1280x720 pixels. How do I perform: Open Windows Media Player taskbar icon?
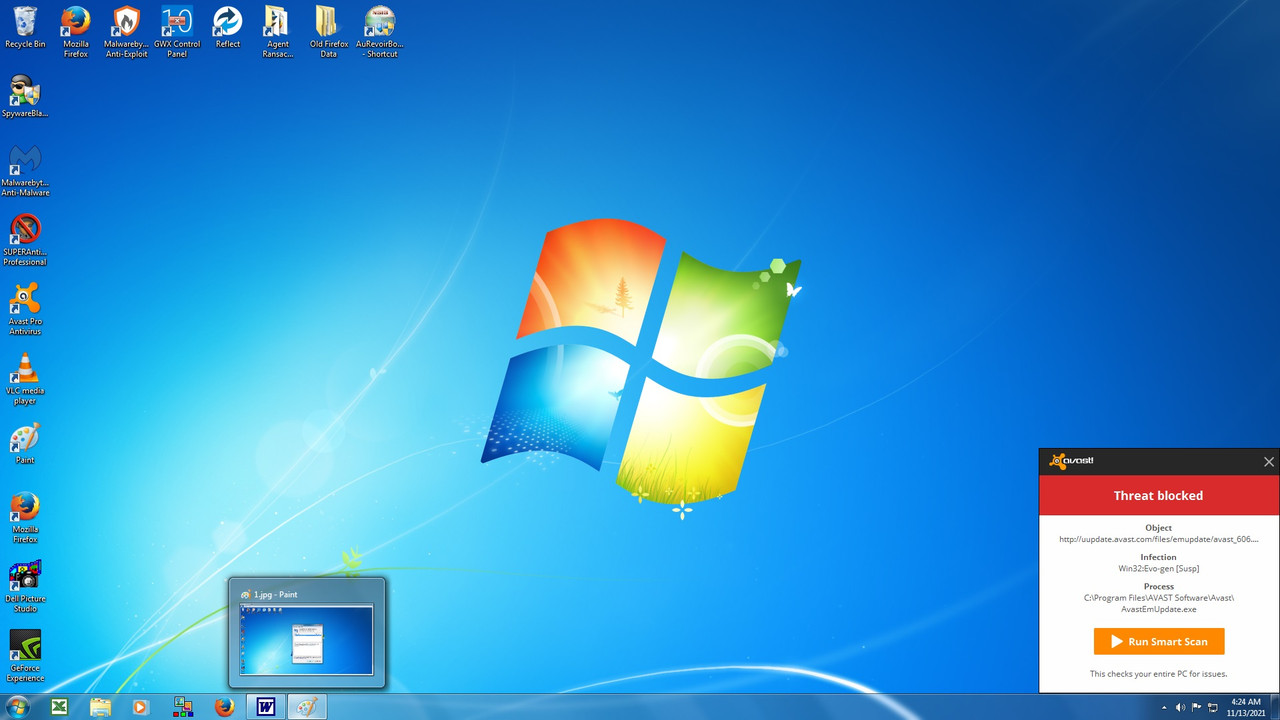click(141, 707)
